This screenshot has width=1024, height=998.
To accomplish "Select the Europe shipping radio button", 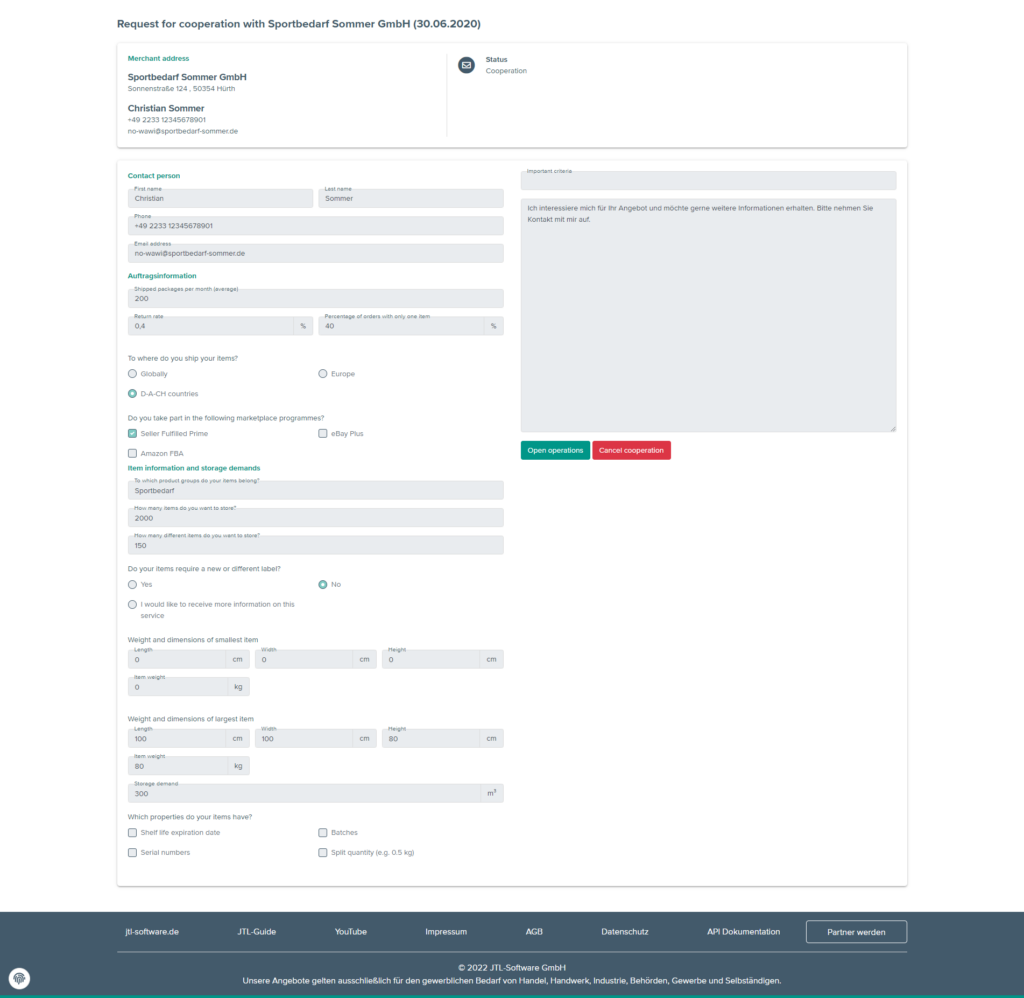I will 322,373.
